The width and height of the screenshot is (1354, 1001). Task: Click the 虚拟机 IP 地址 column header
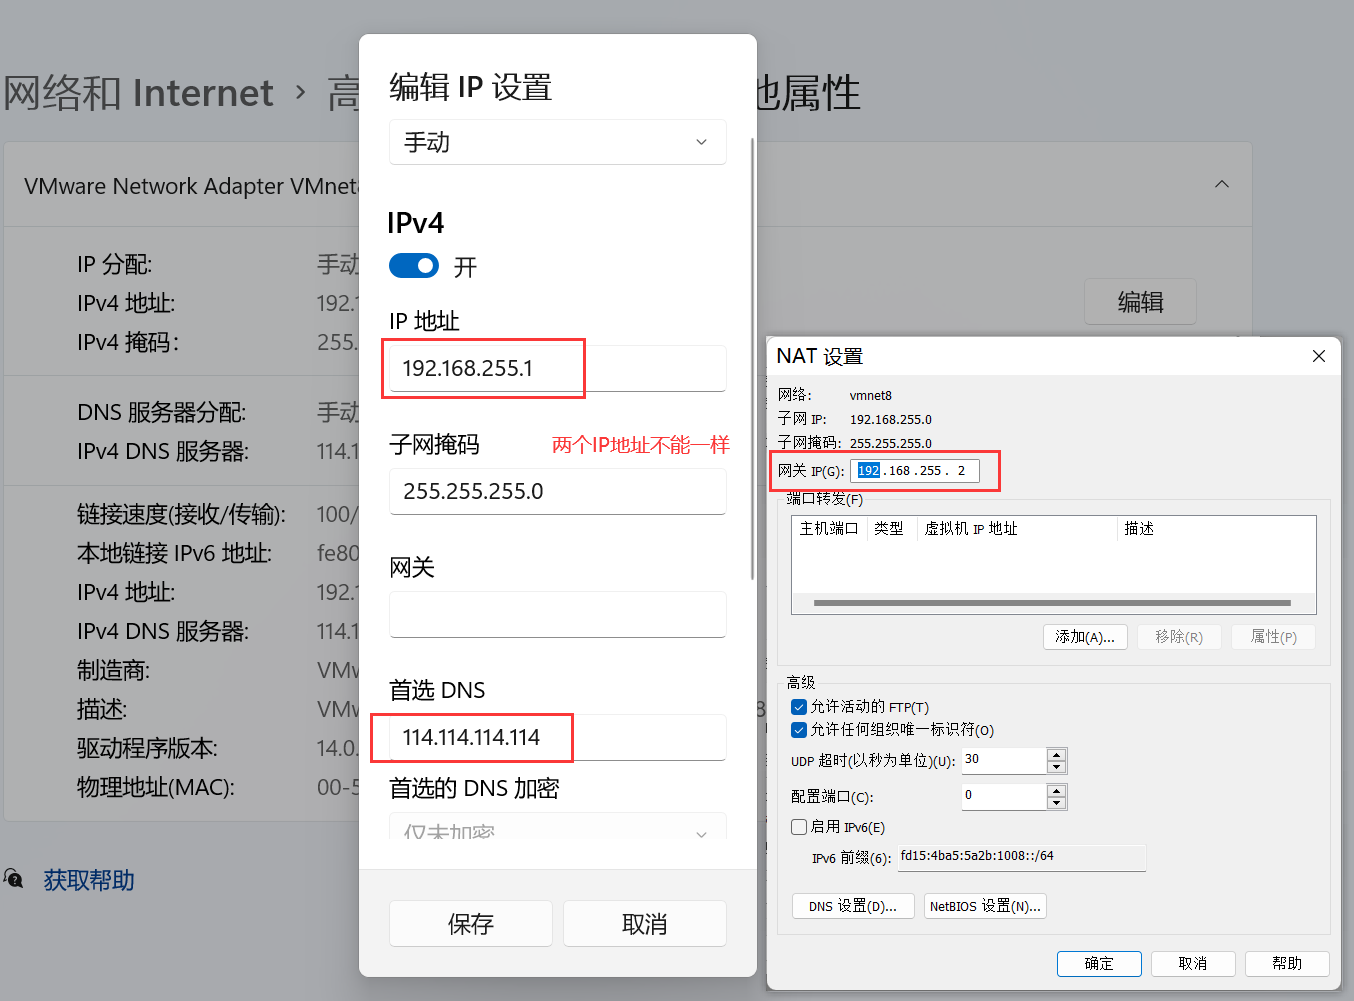click(1017, 529)
